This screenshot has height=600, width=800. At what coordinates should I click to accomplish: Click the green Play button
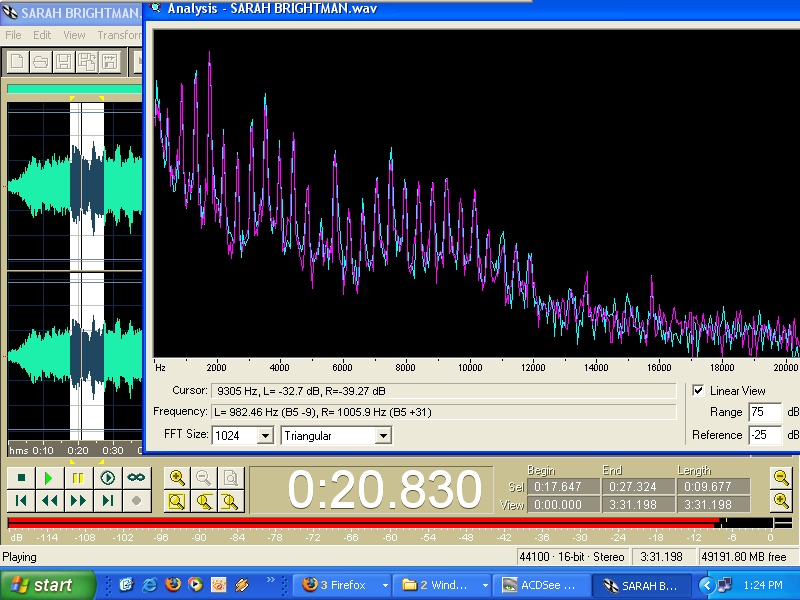[x=48, y=478]
